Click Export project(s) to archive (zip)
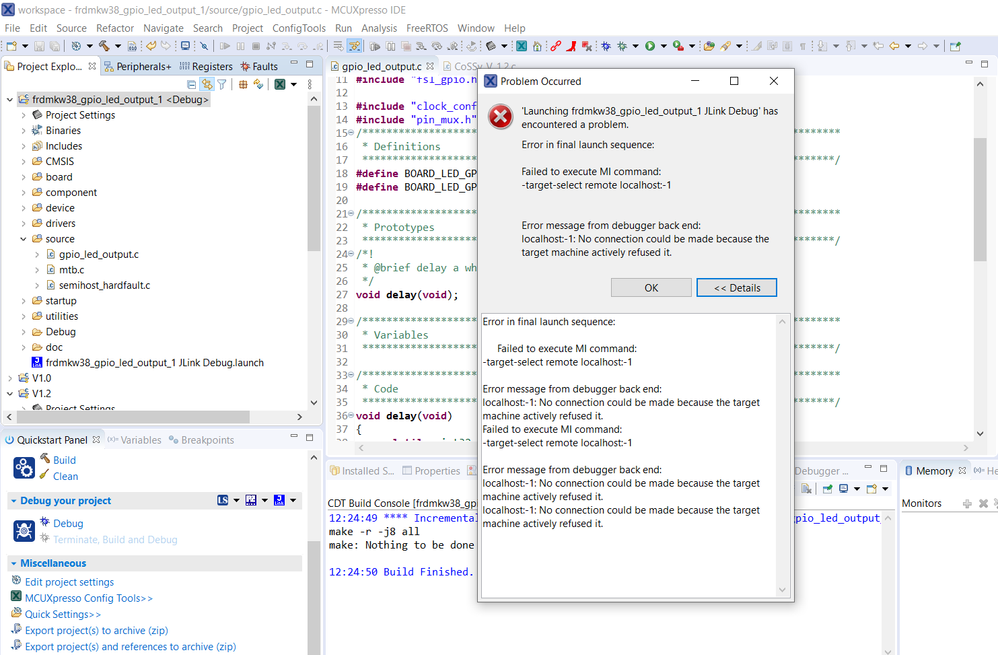Screen dimensions: 998x655 coord(96,630)
